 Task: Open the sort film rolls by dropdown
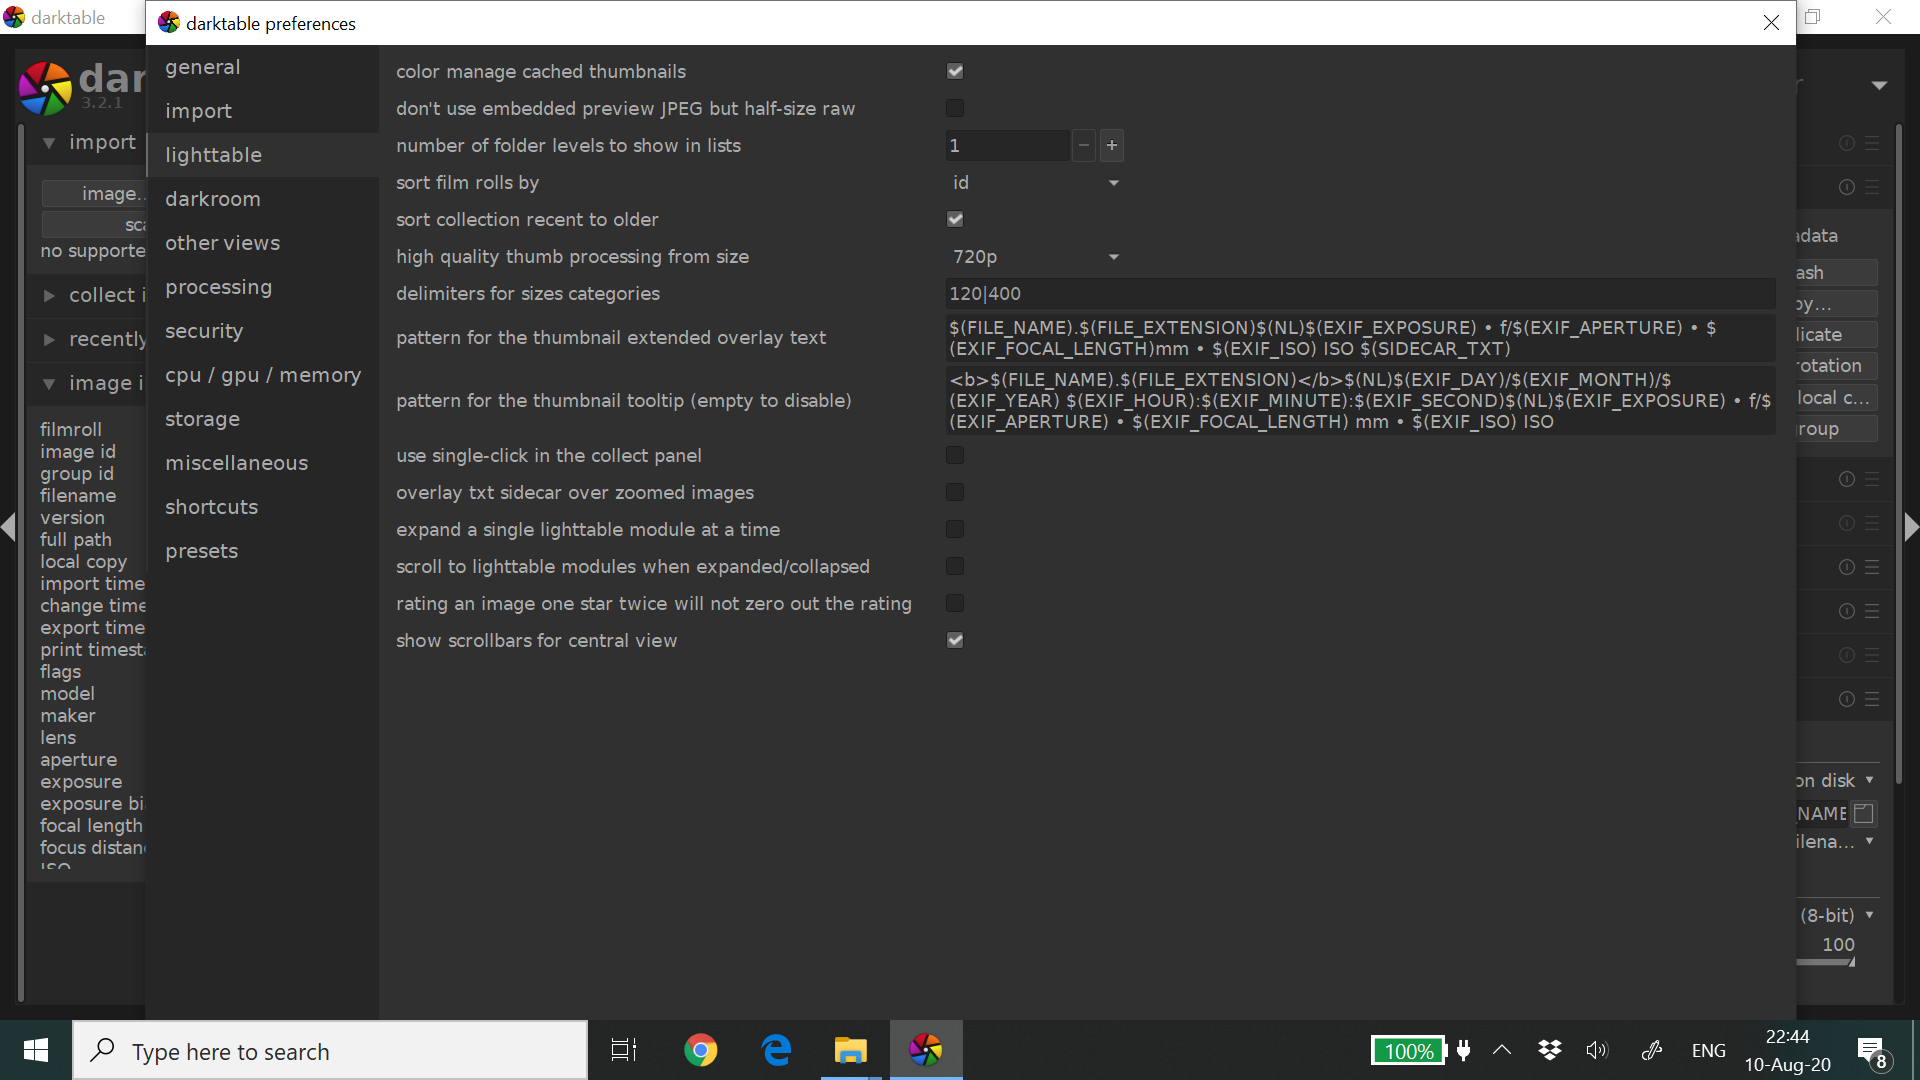1035,183
